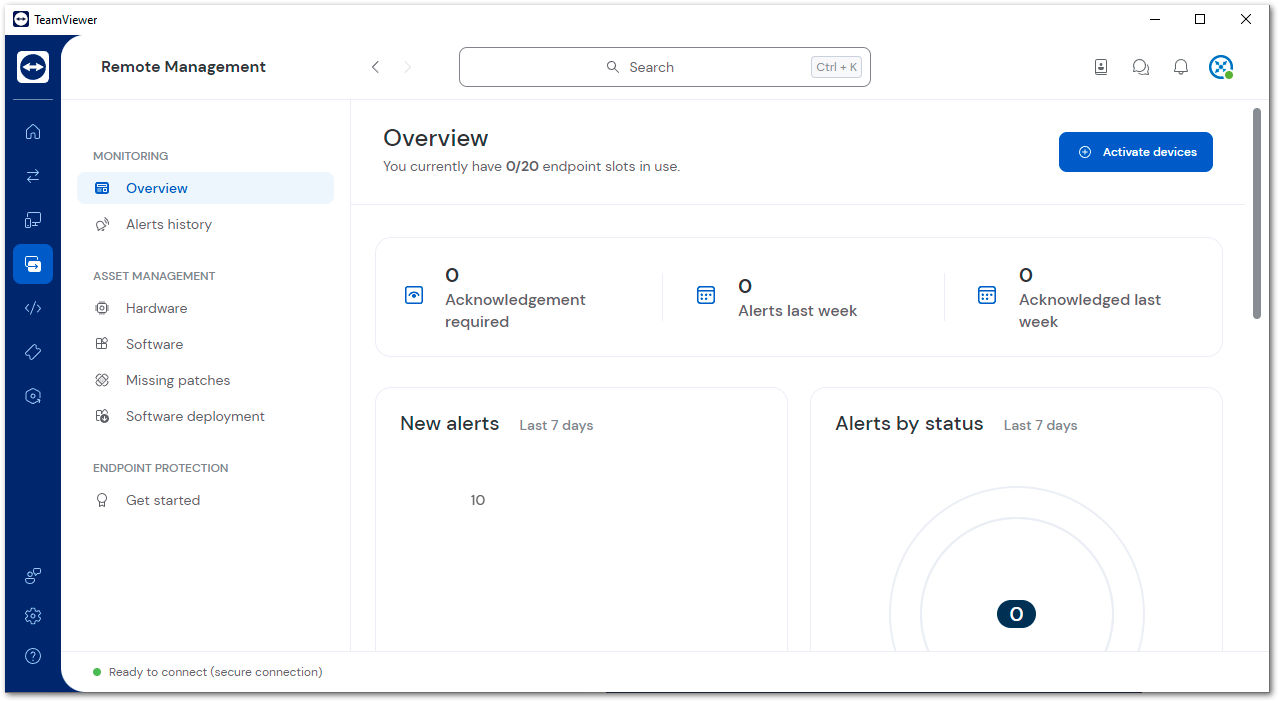Open the Software page under Asset Management
Screen dimensions: 1279x702
[x=154, y=344]
